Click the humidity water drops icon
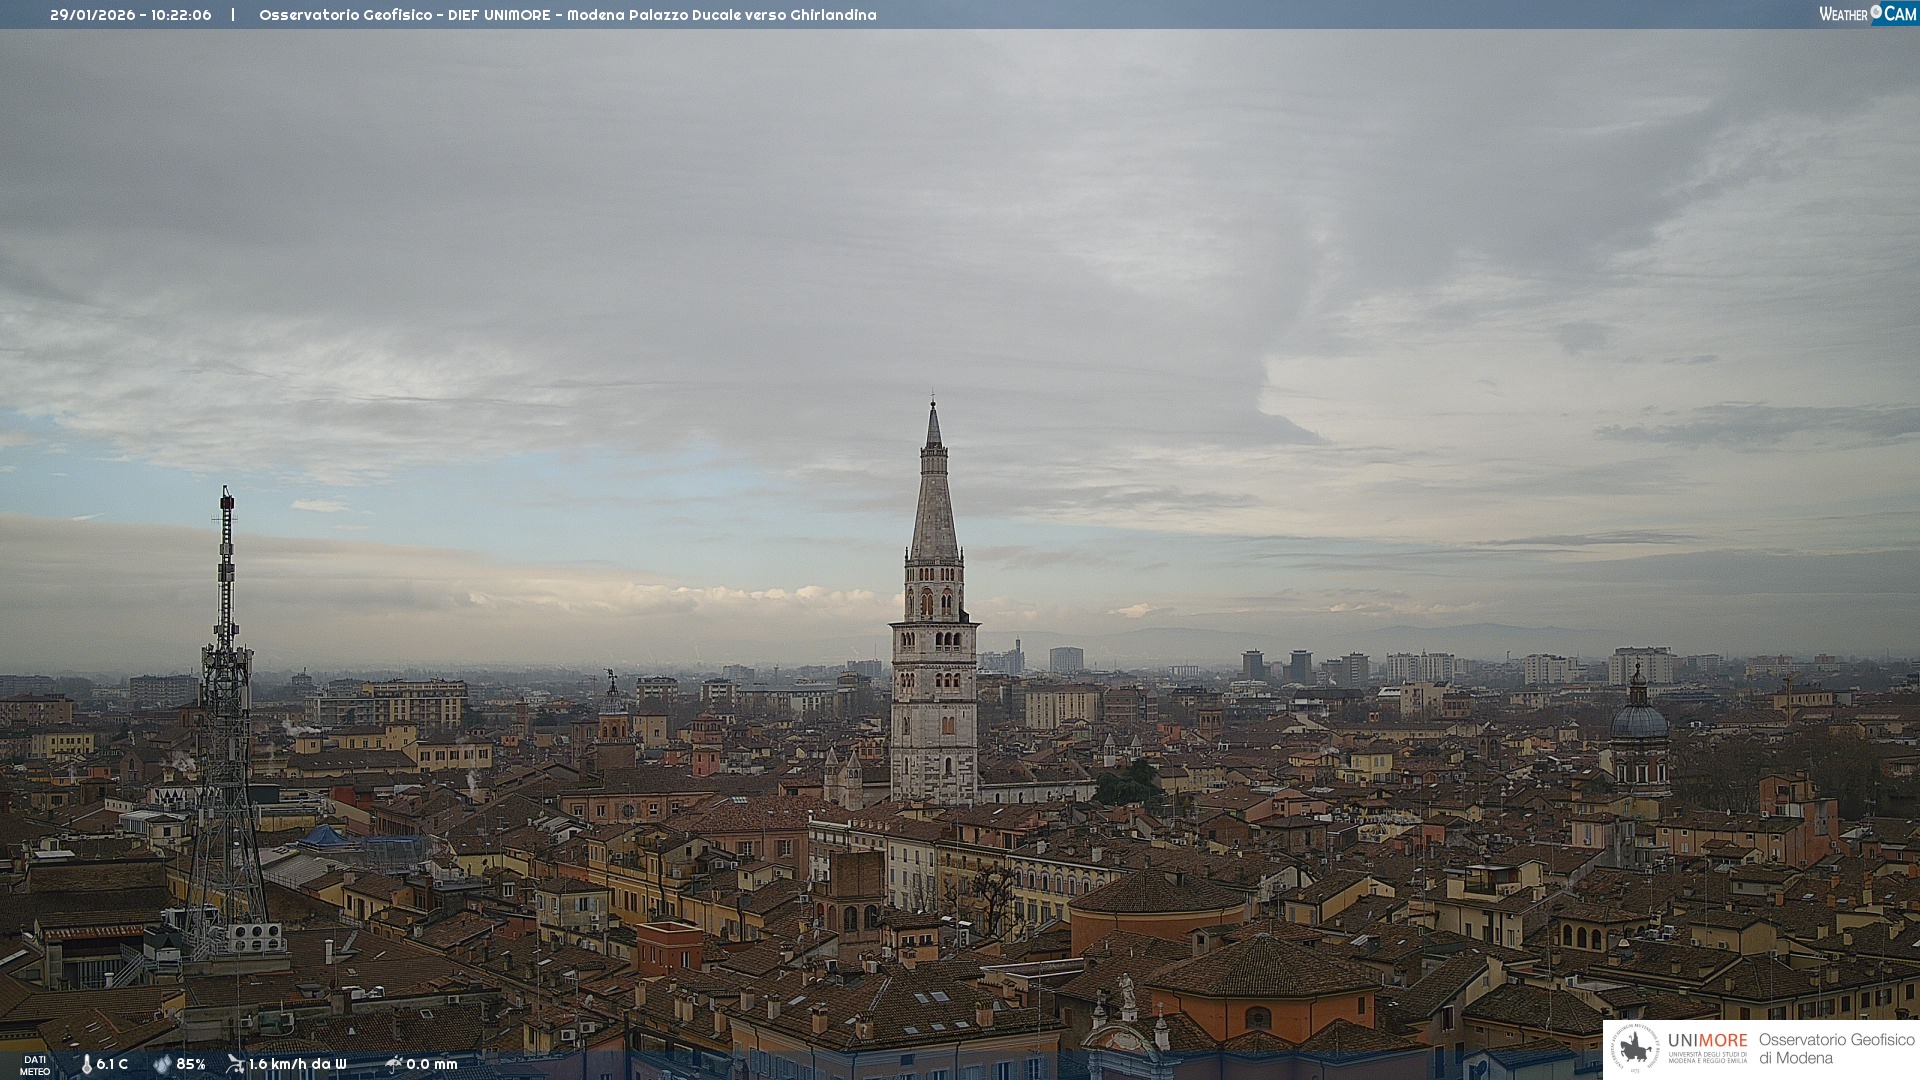The image size is (1920, 1080). (162, 1065)
